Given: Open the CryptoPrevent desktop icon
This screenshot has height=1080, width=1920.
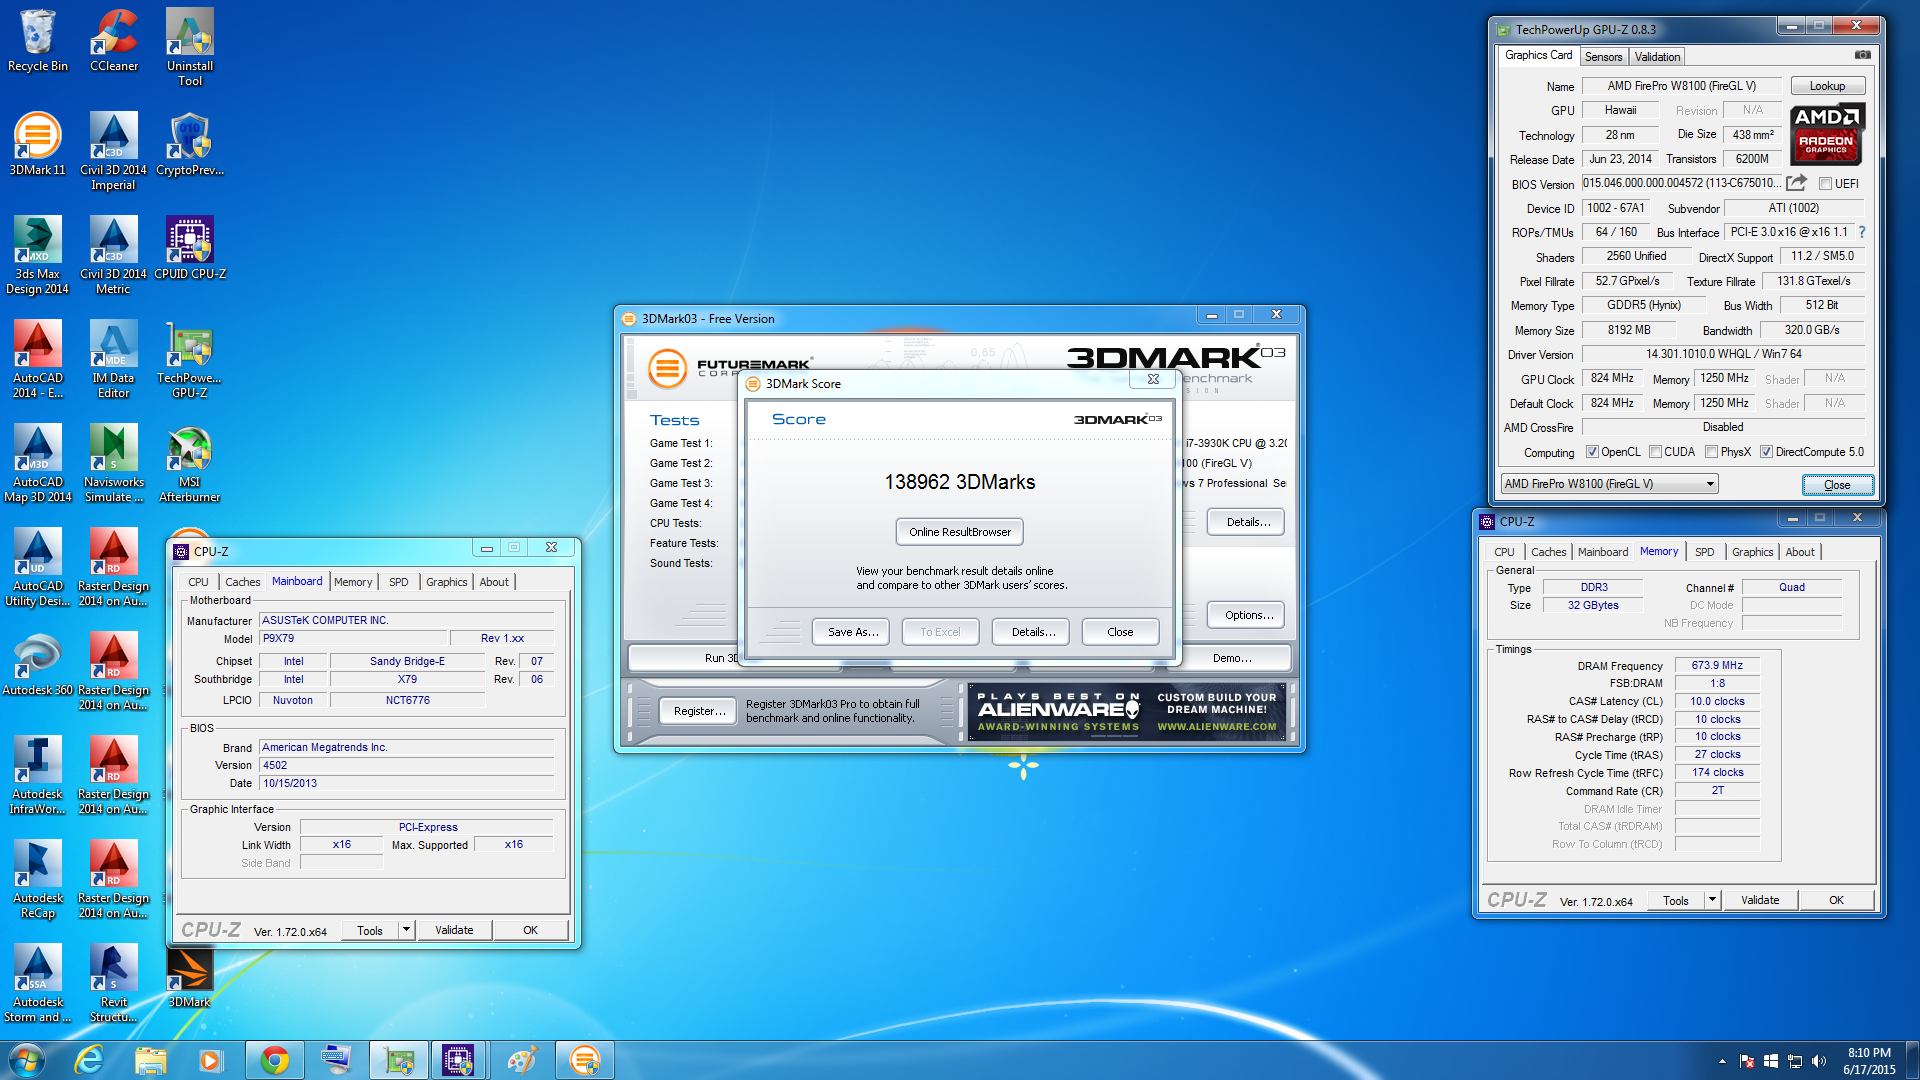Looking at the screenshot, I should 190,144.
